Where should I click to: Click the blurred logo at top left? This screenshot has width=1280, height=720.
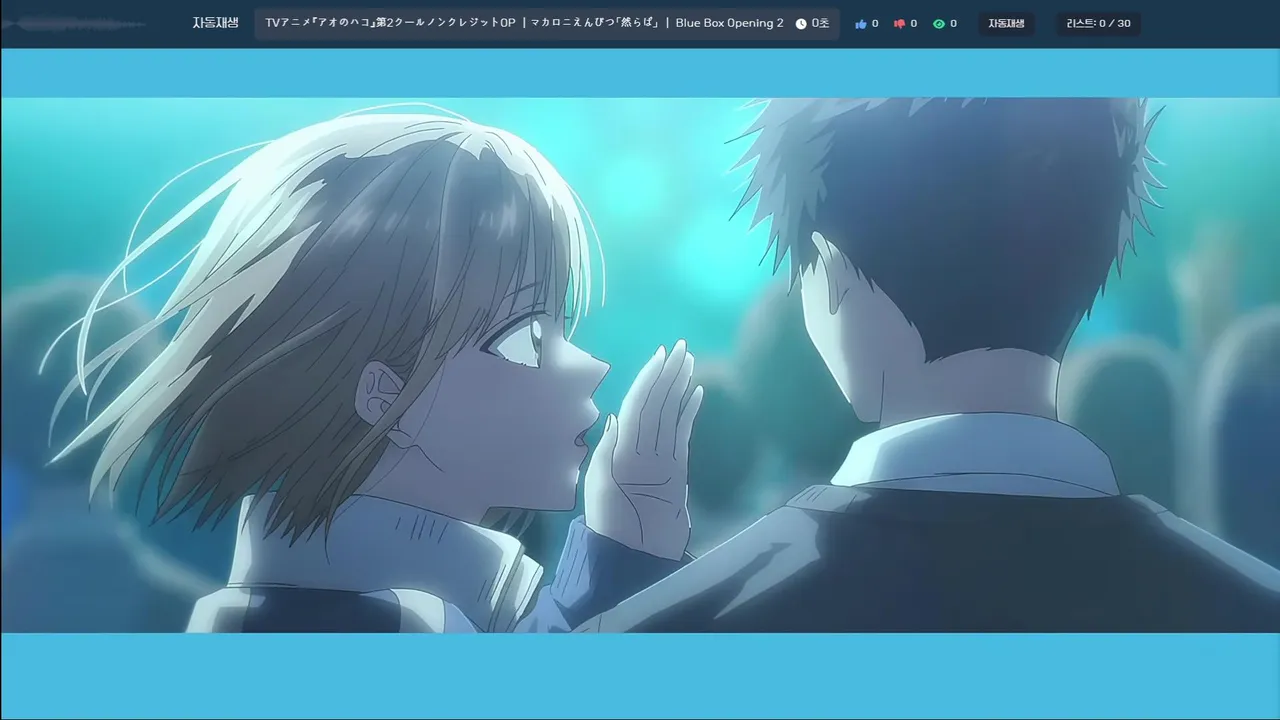(x=75, y=23)
